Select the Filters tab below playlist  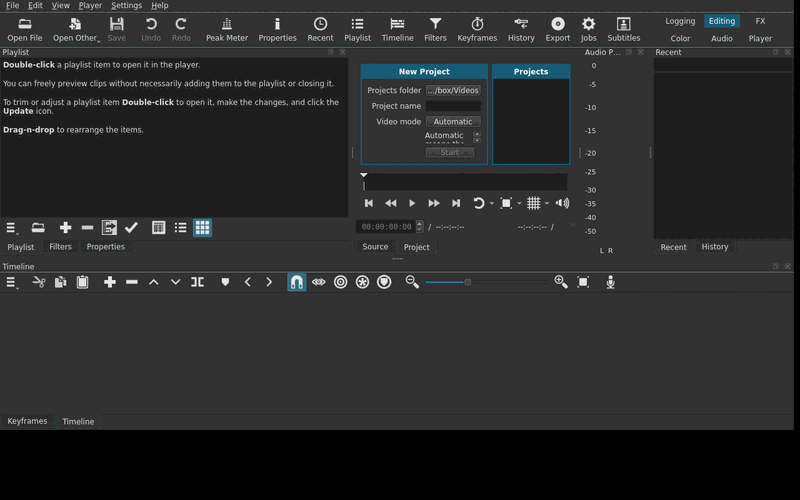[x=60, y=246]
